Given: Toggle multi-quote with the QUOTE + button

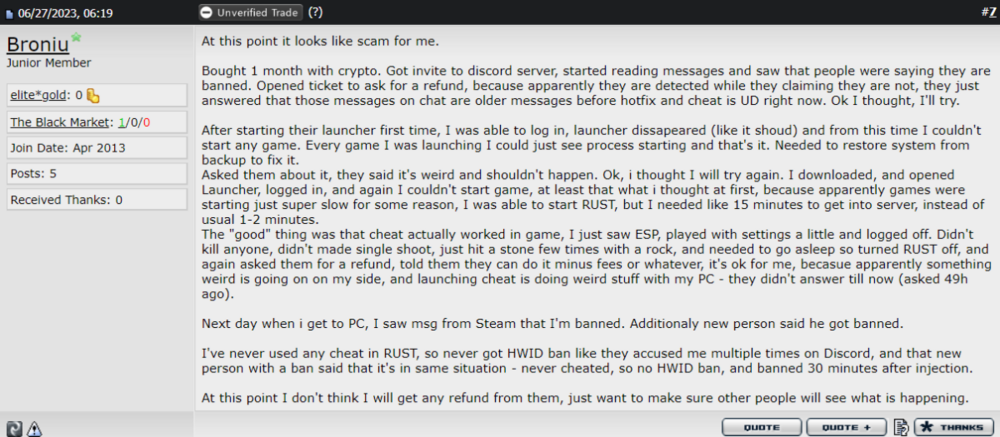Looking at the screenshot, I should tap(846, 427).
